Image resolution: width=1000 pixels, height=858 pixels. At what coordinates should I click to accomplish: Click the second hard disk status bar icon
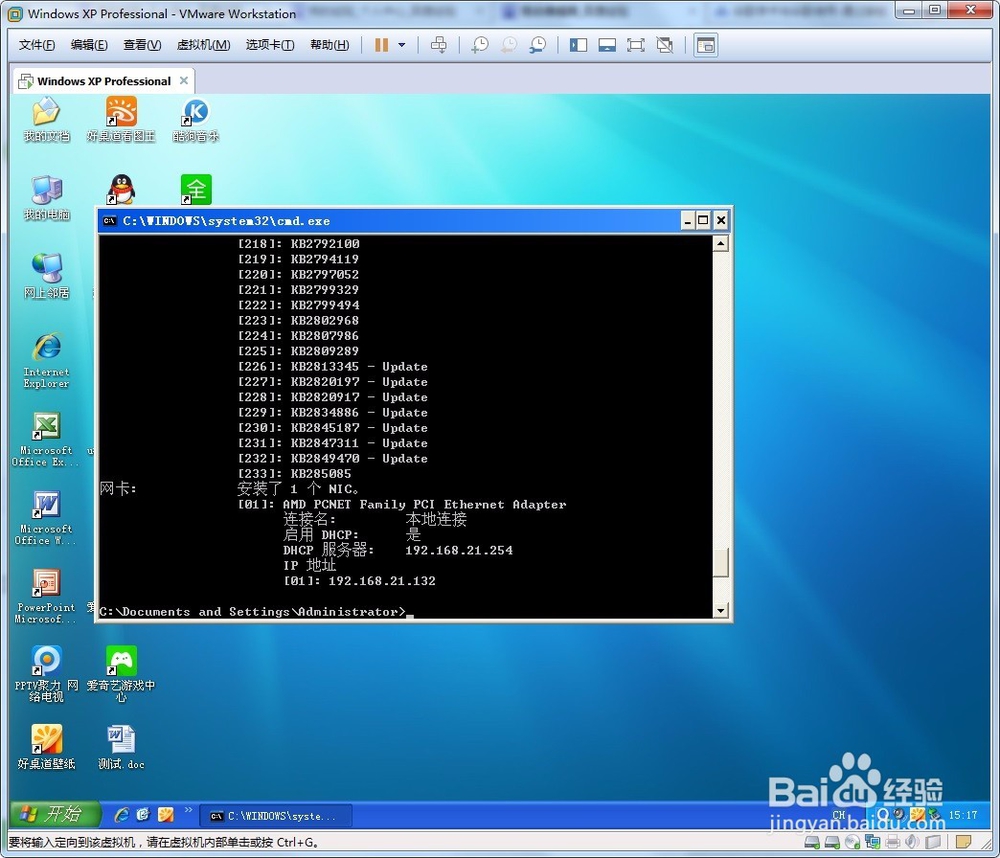(832, 842)
